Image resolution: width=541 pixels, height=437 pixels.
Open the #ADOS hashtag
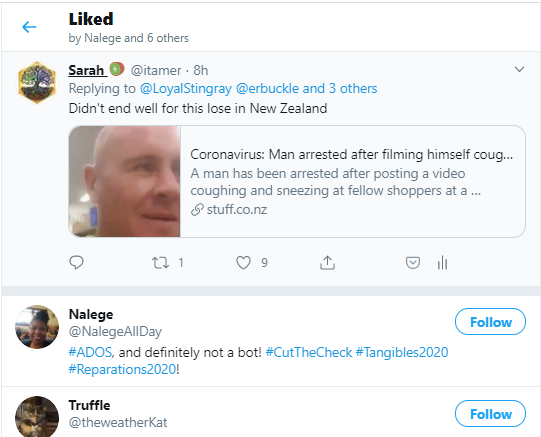coord(90,352)
